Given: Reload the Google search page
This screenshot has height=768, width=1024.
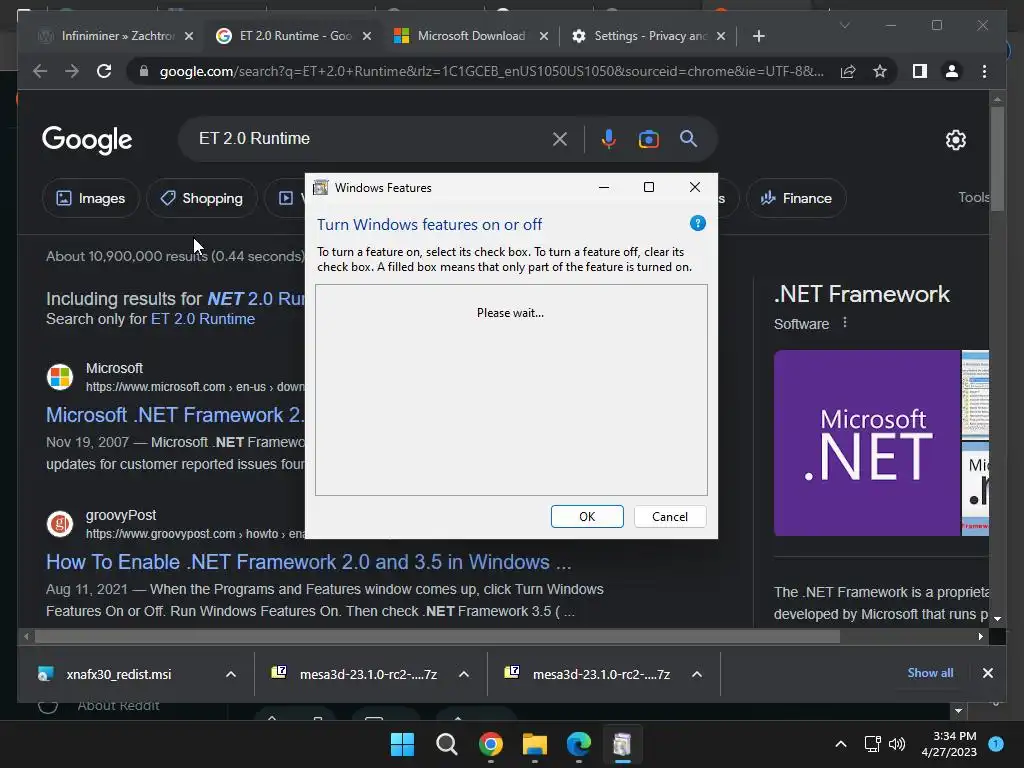Looking at the screenshot, I should [x=104, y=71].
